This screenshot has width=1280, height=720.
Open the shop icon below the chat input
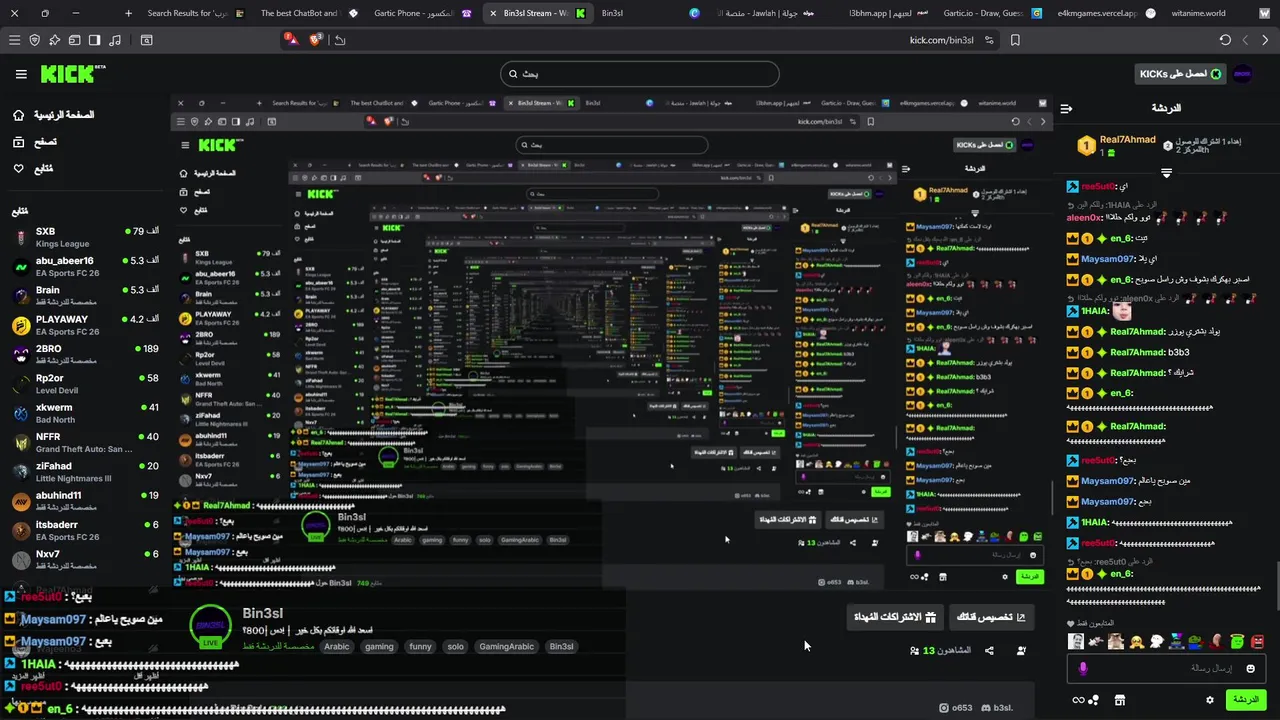(1120, 700)
